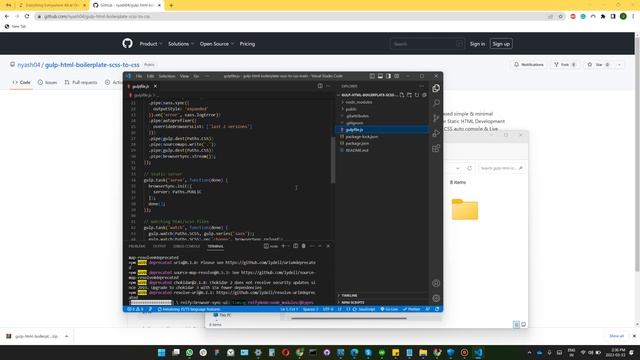The image size is (640, 360).
Task: Click the VS Code taskbar icon
Action: click(x=478, y=352)
